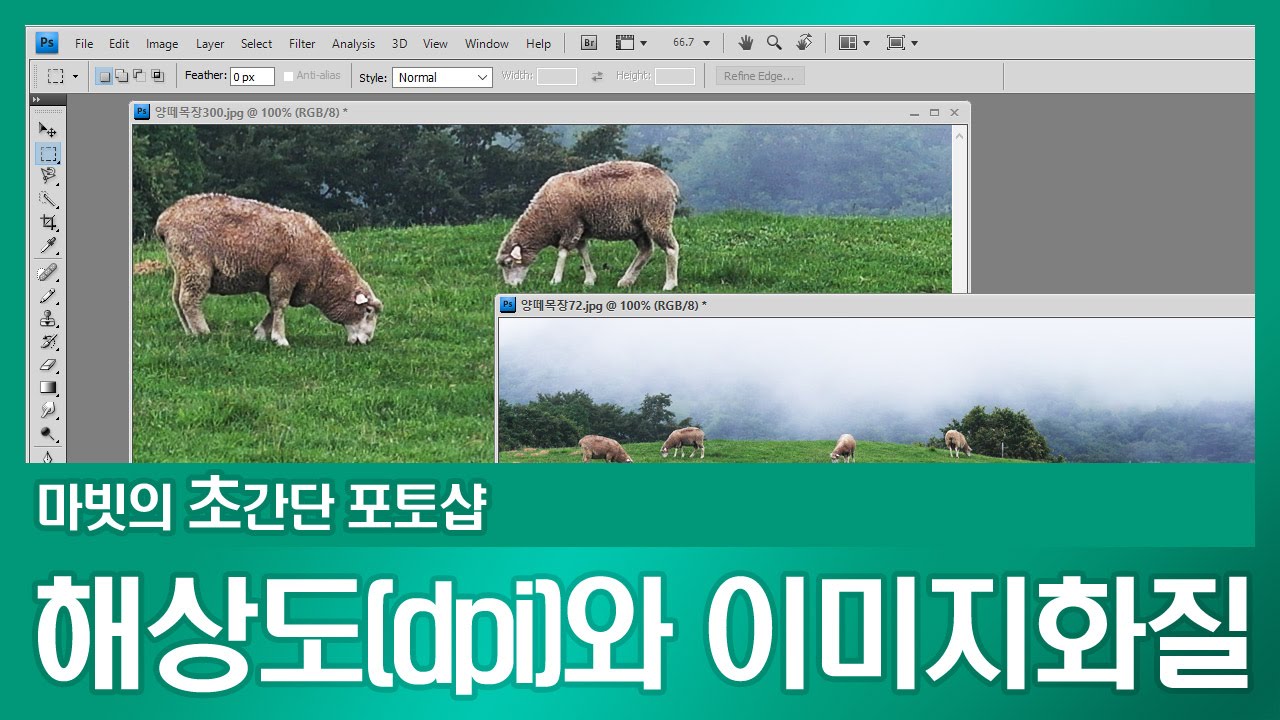Expand the toolbox with double-arrow toggle

click(36, 100)
